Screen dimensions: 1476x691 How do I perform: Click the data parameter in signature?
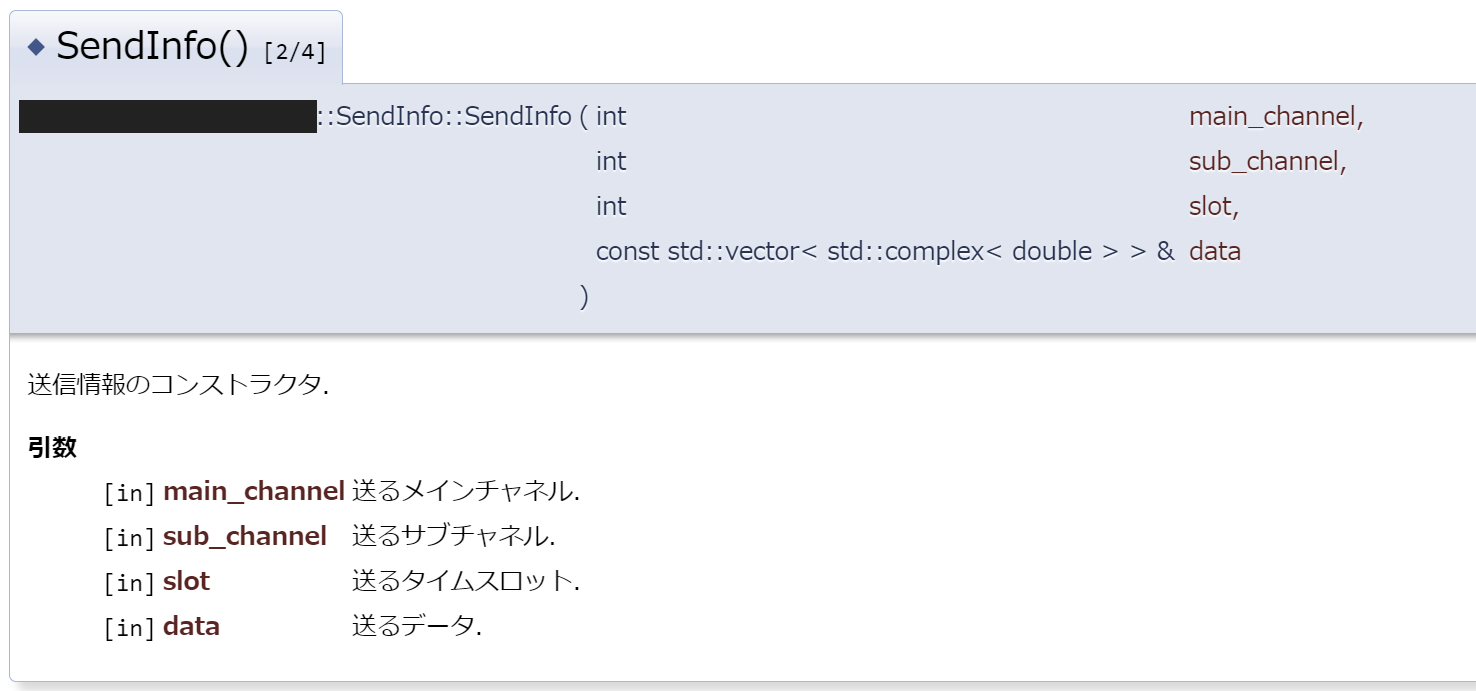[1215, 251]
